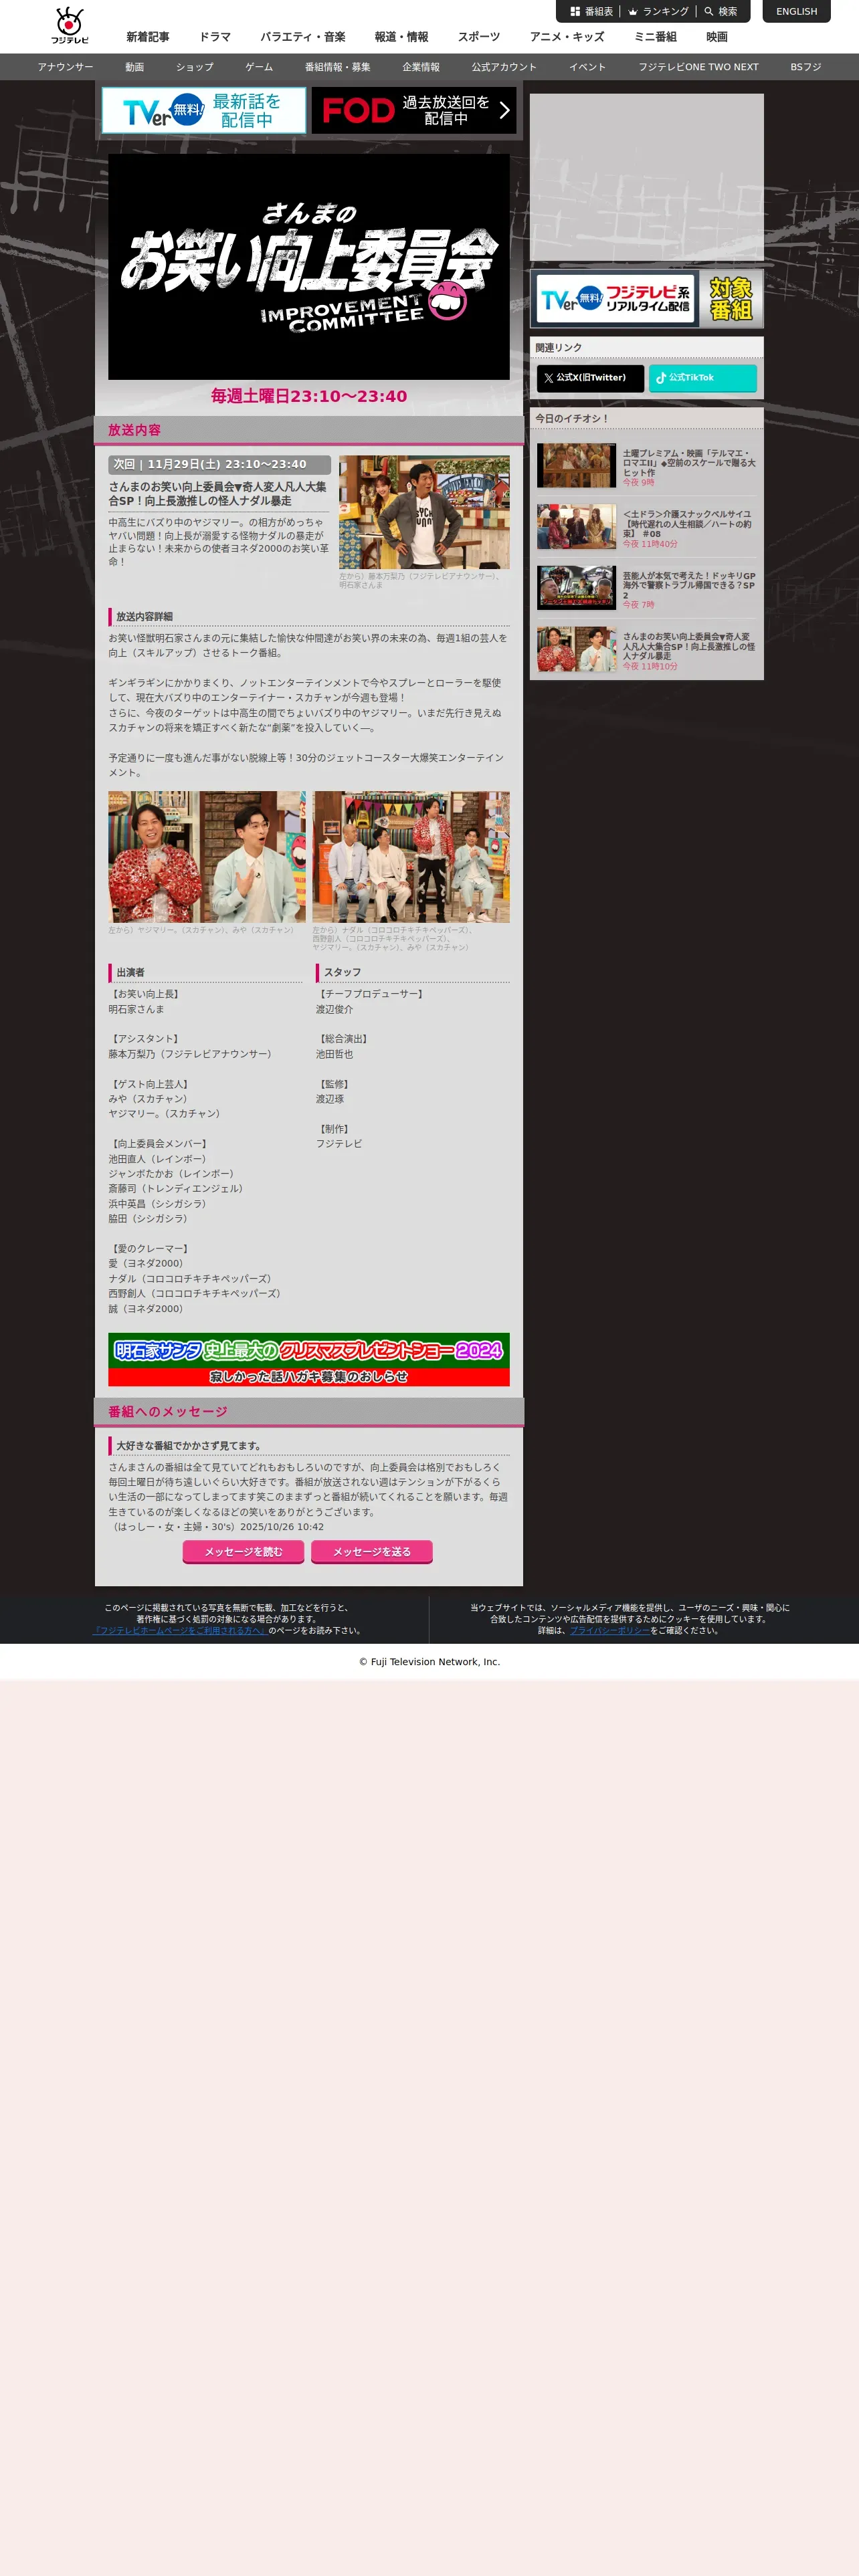
Task: Open 公式X(旧Twitter) link button
Action: point(590,378)
